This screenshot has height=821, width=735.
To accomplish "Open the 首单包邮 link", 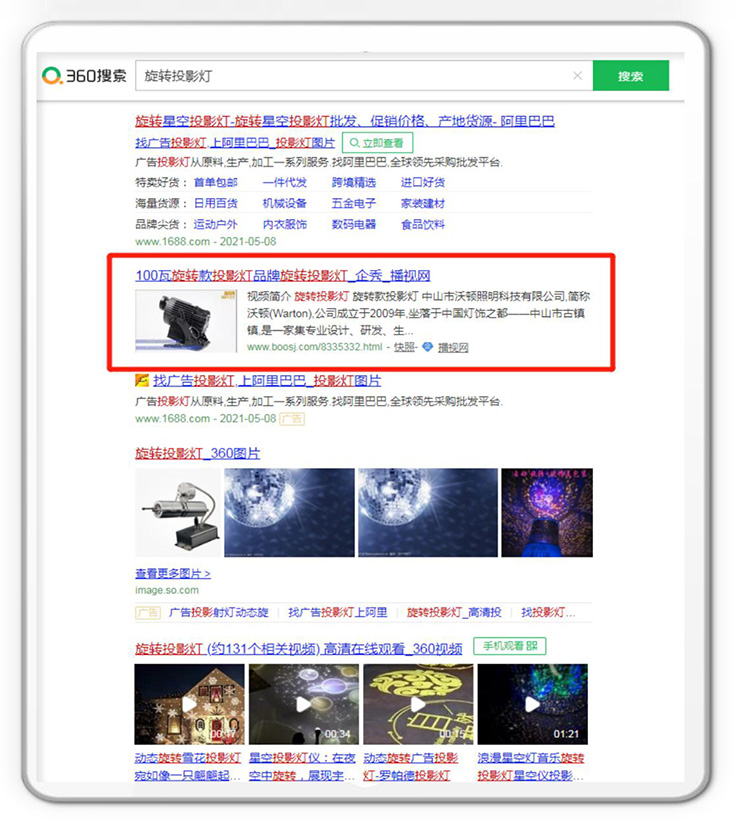I will pyautogui.click(x=215, y=183).
